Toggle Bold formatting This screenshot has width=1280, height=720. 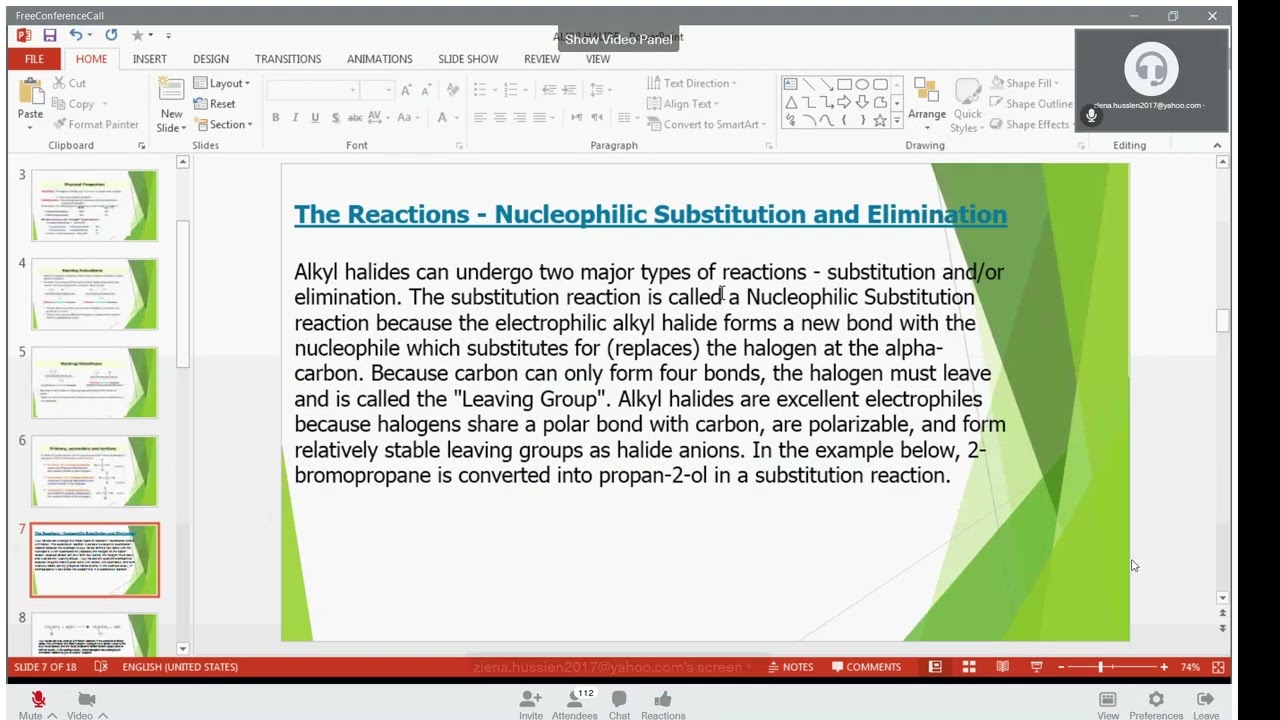275,118
